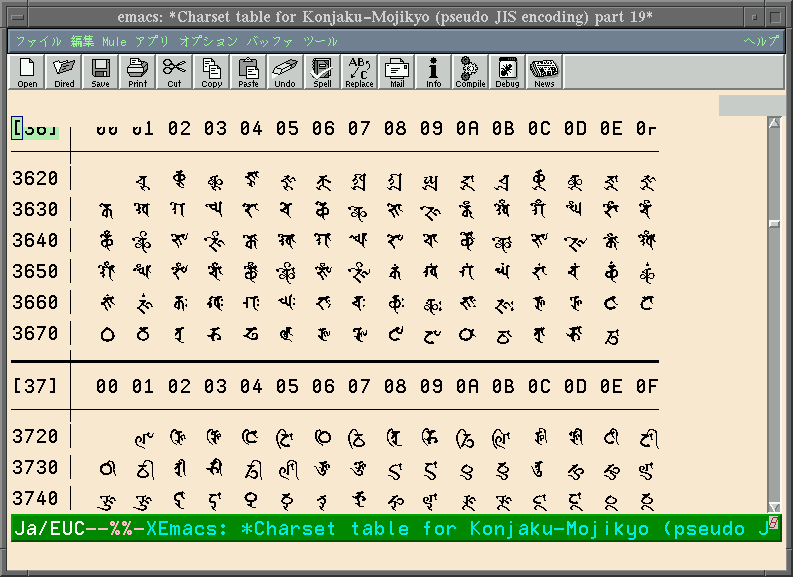Click the cursor at the '[36]' header
The width and height of the screenshot is (793, 577).
click(x=17, y=127)
